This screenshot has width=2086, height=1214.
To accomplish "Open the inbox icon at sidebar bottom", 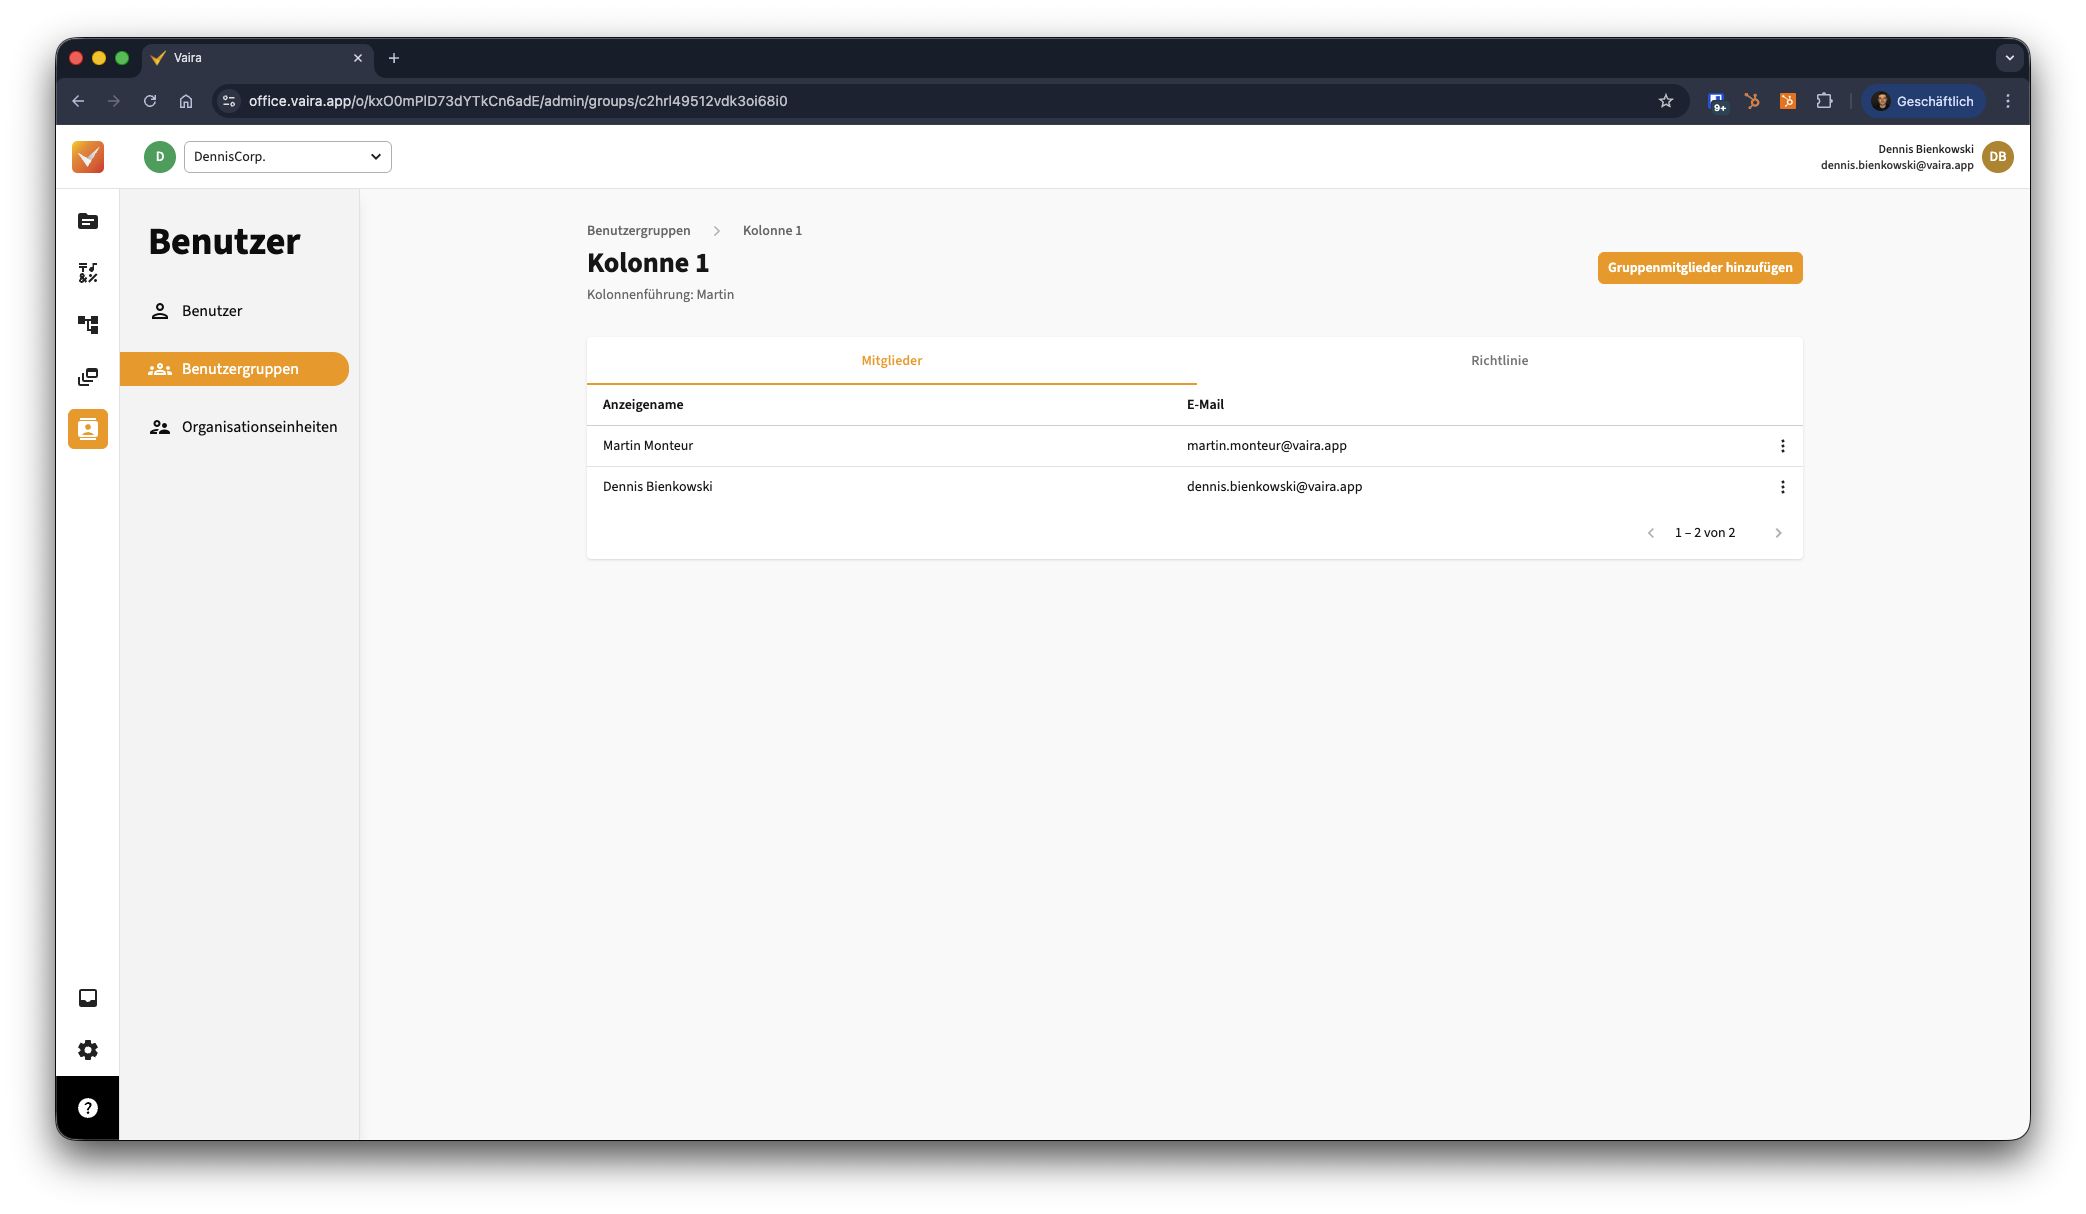I will click(88, 998).
